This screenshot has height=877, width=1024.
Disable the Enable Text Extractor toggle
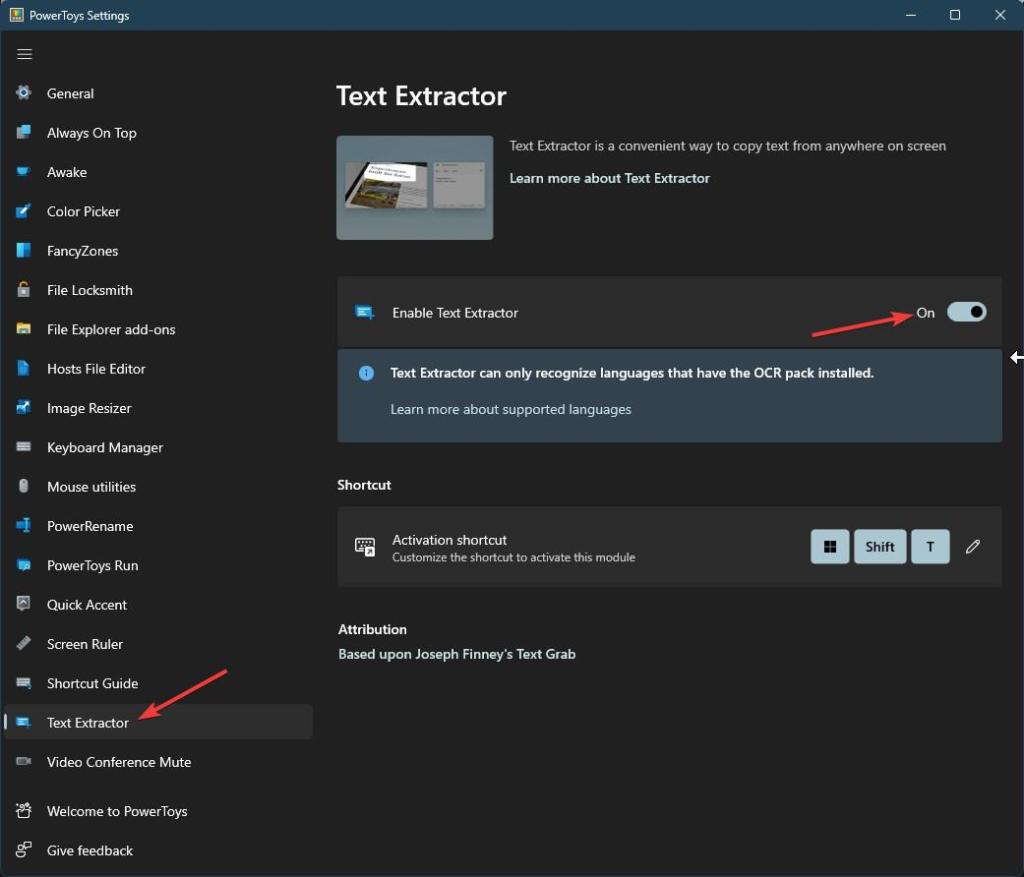point(966,312)
